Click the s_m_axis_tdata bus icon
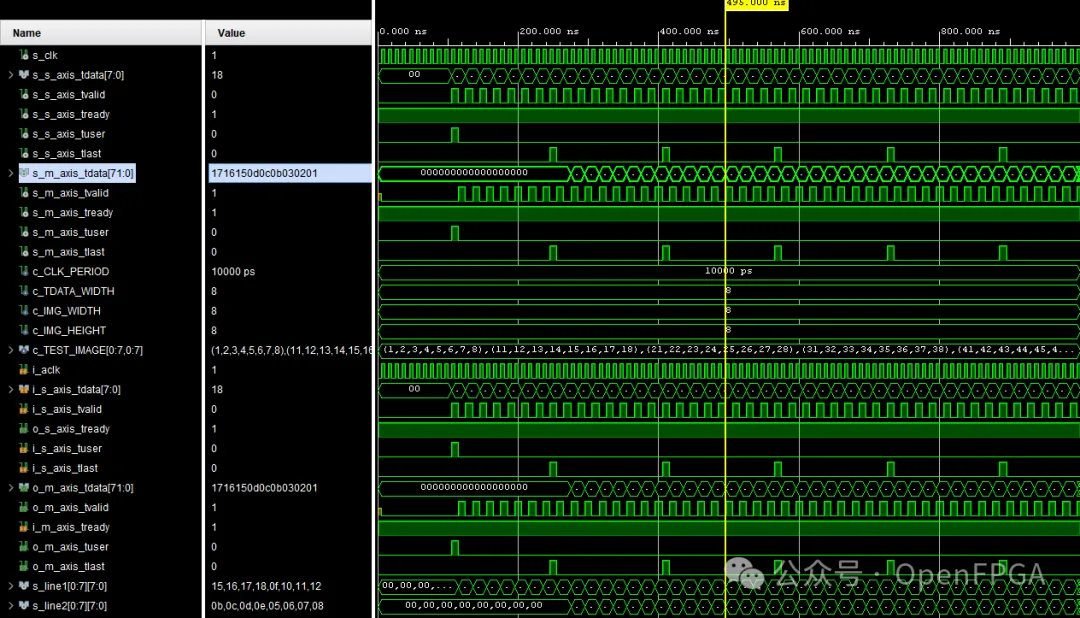Screen dimensions: 1080x618 [x=24, y=173]
